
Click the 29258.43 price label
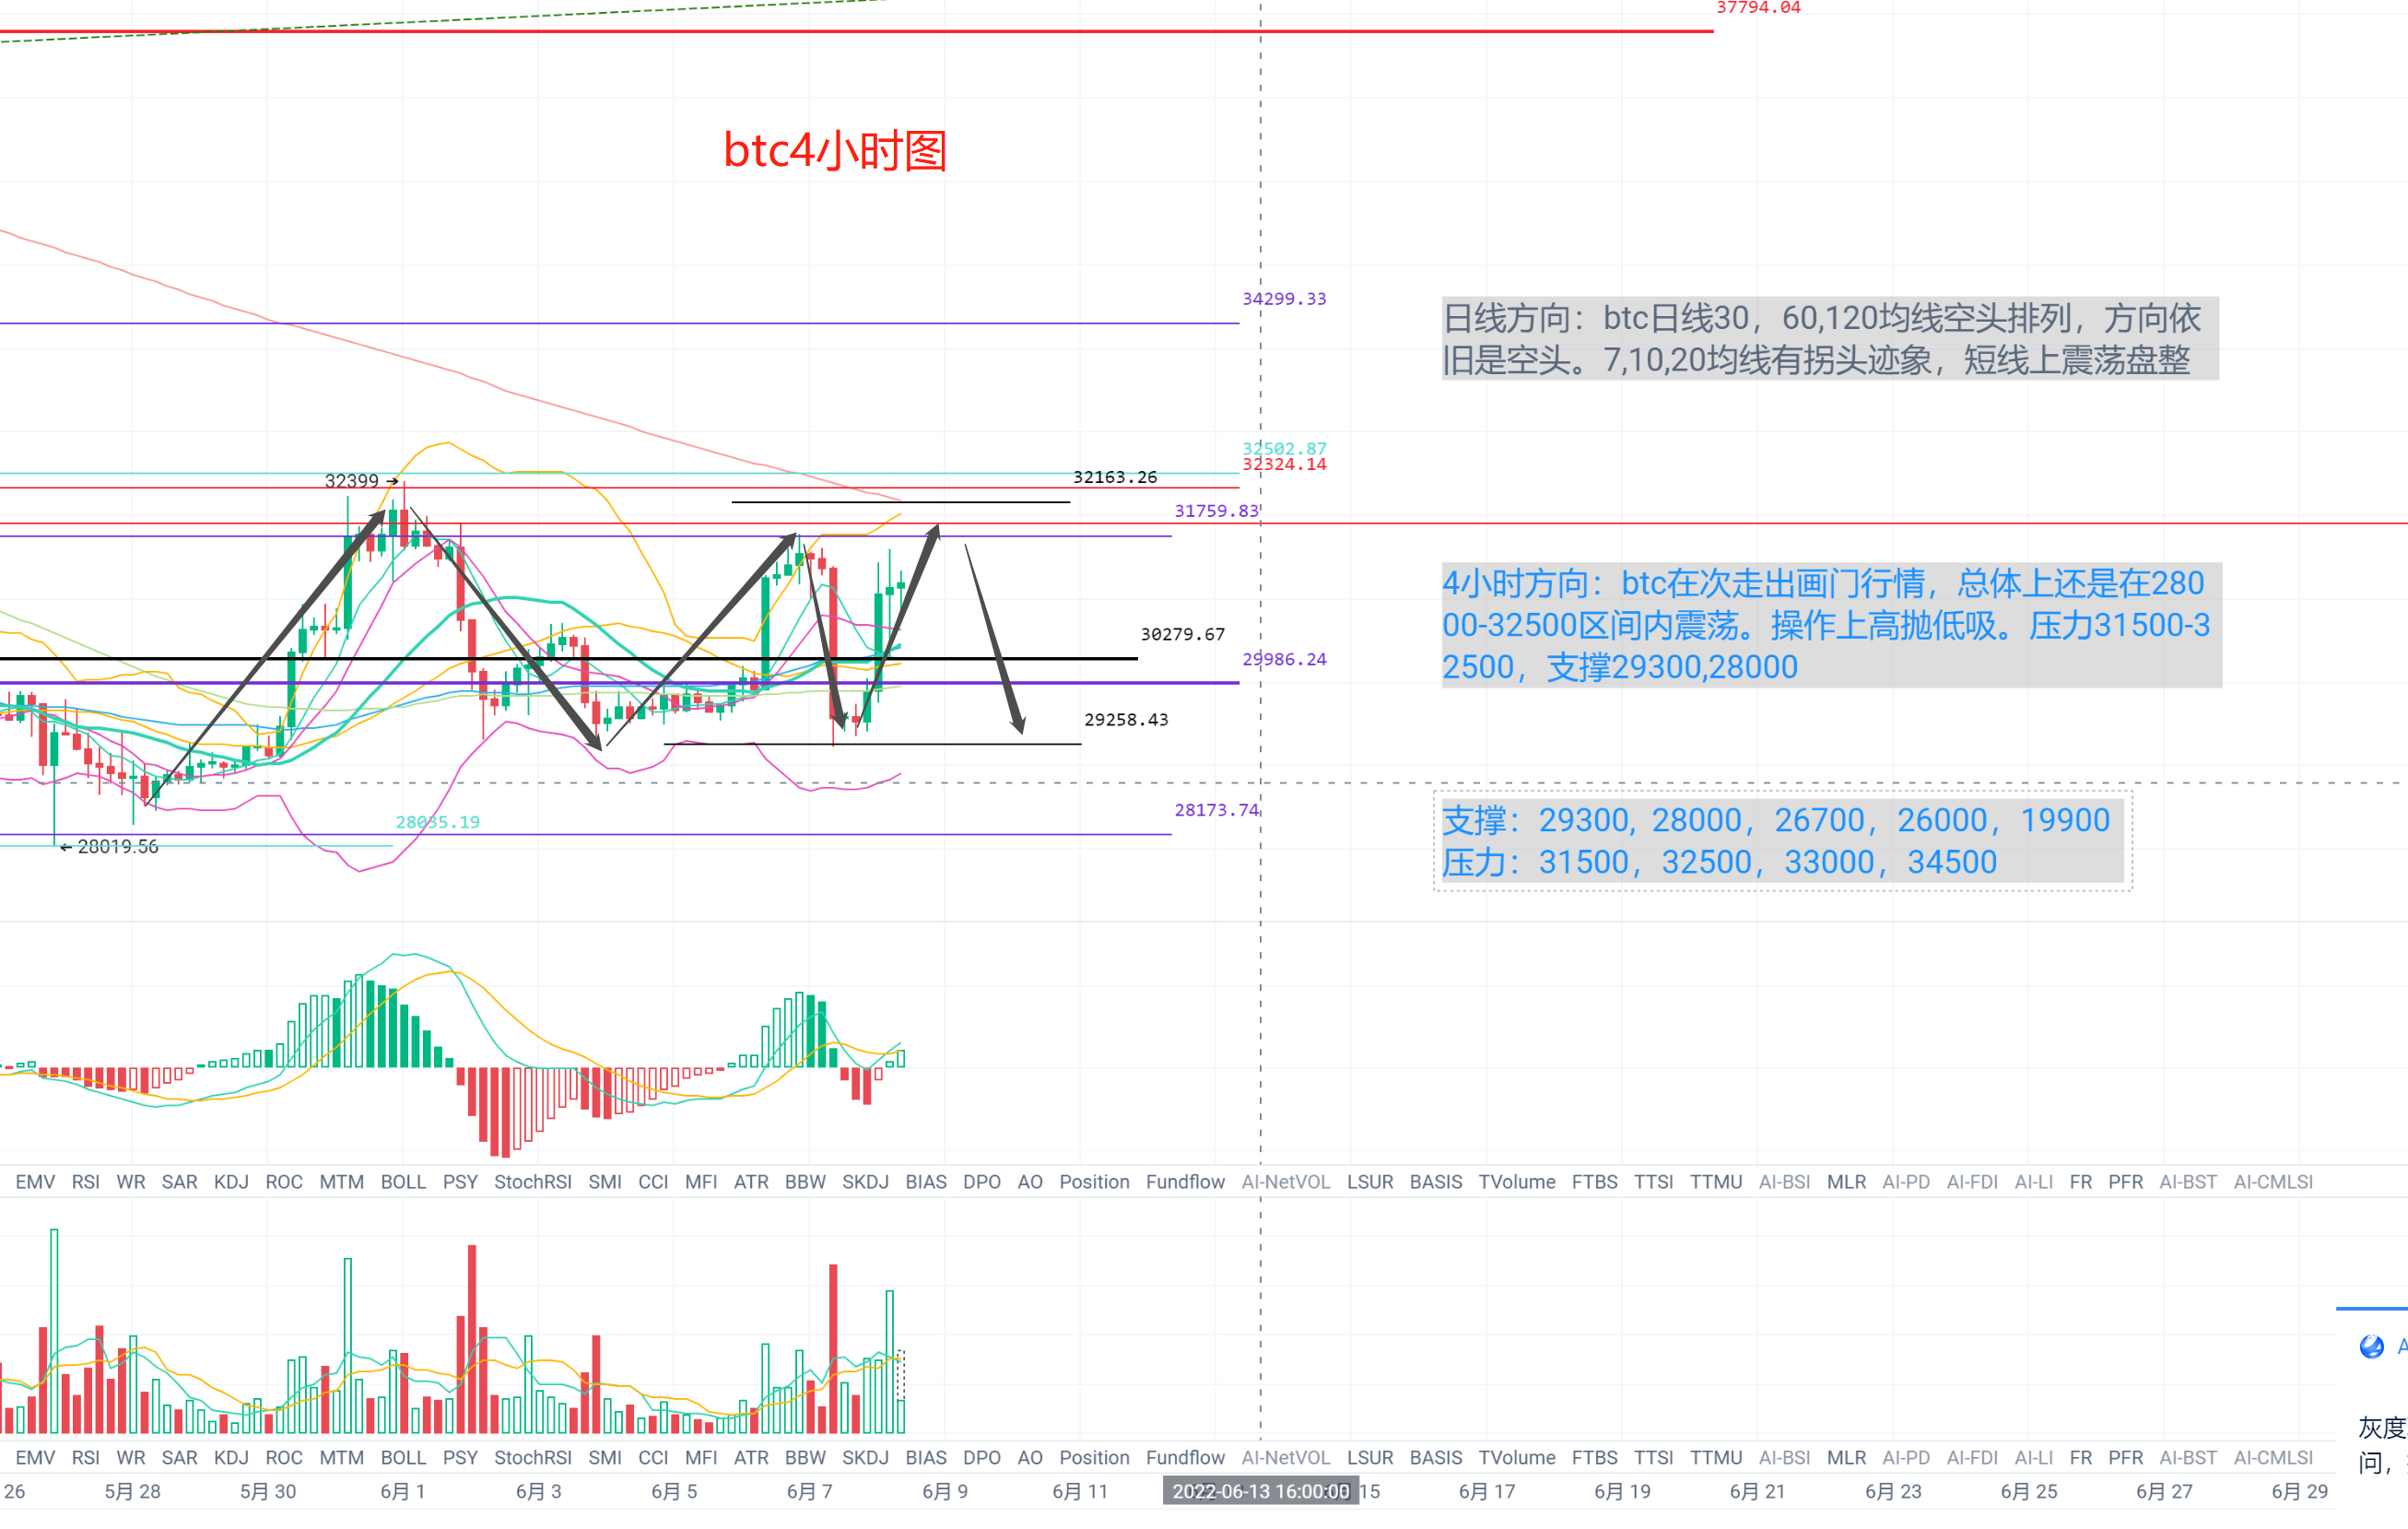(x=1126, y=720)
